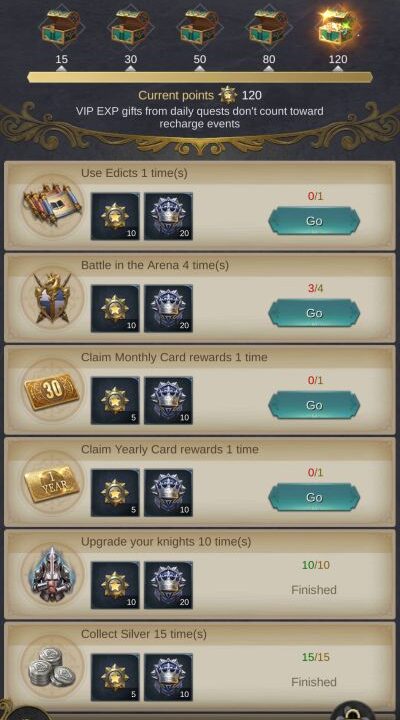Tap the knight upgrade helmet icon
This screenshot has width=400, height=720.
pyautogui.click(x=52, y=574)
